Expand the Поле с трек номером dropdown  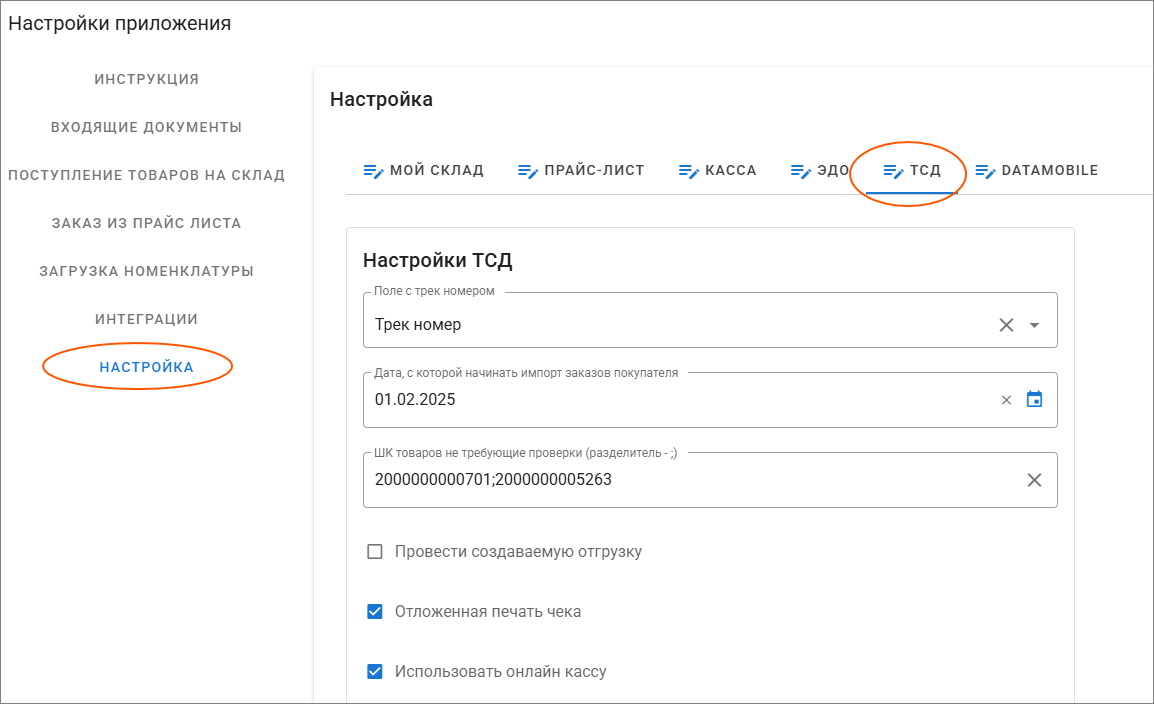point(1035,325)
